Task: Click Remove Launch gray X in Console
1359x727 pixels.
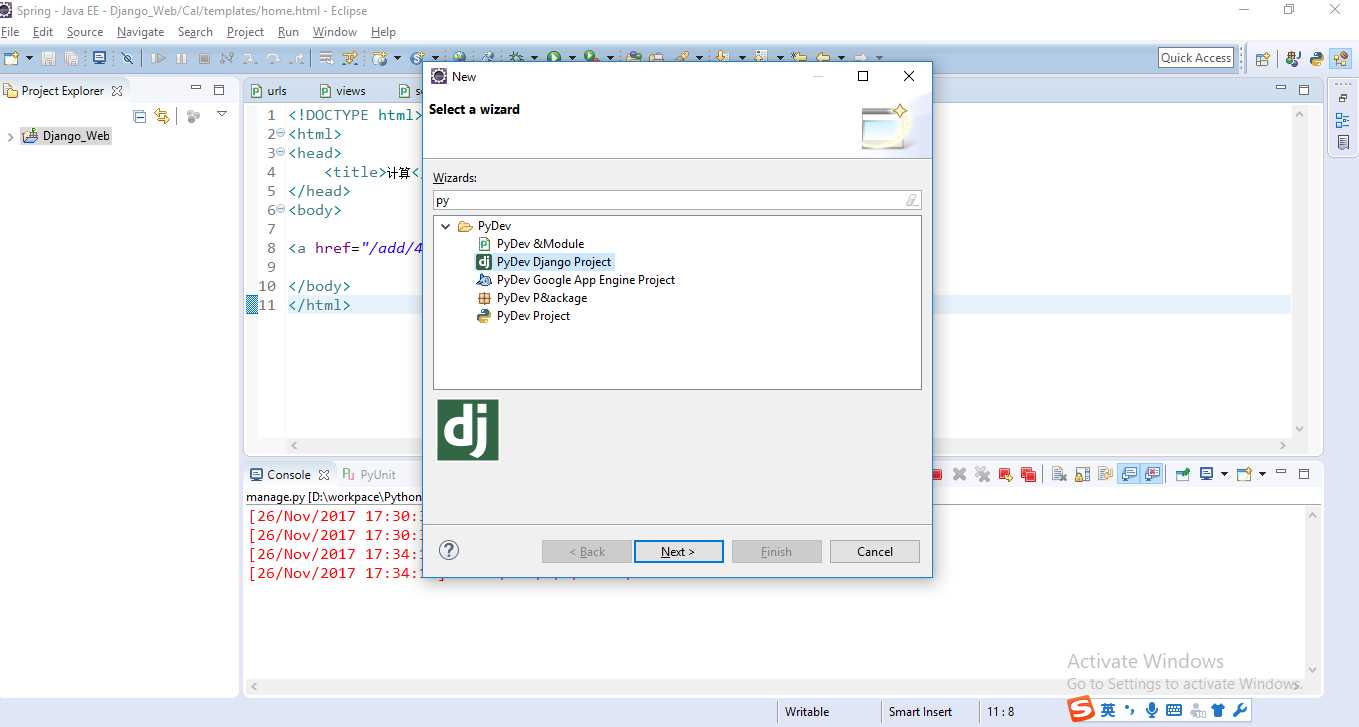Action: 959,474
